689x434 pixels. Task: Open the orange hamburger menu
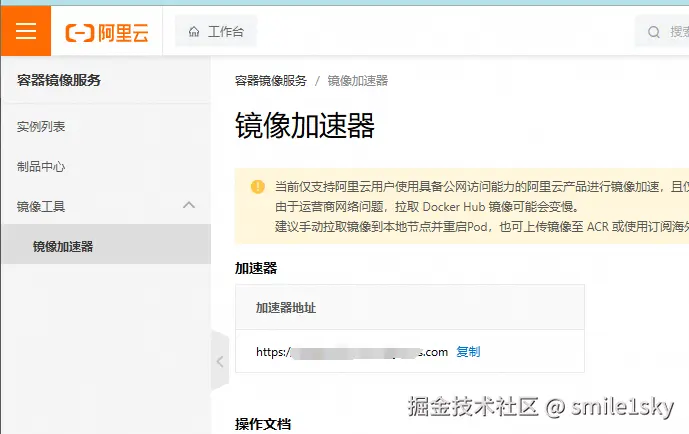[26, 31]
